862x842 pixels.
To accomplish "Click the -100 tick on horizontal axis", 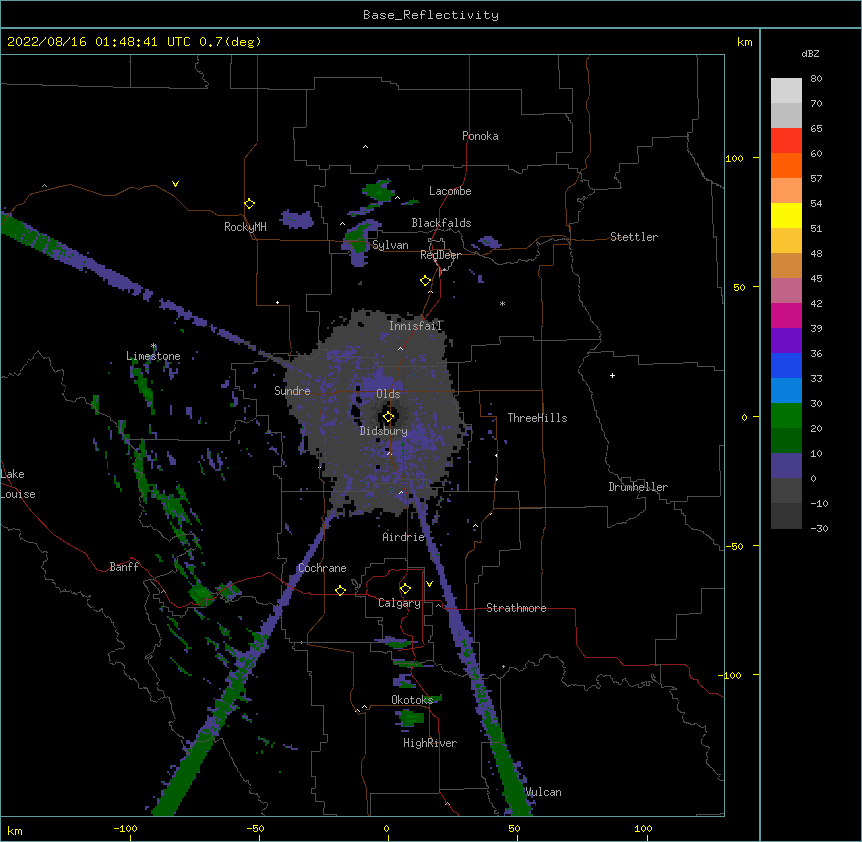I will (125, 828).
